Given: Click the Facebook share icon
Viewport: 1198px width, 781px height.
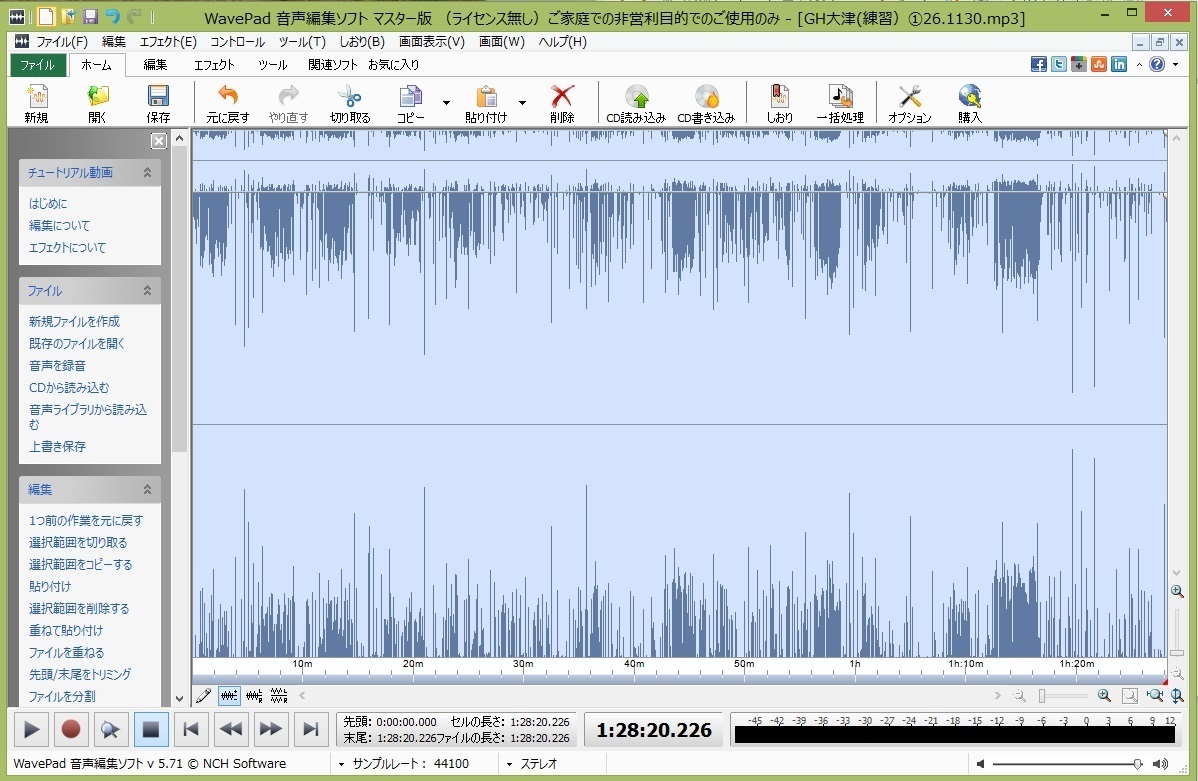Looking at the screenshot, I should [1038, 64].
